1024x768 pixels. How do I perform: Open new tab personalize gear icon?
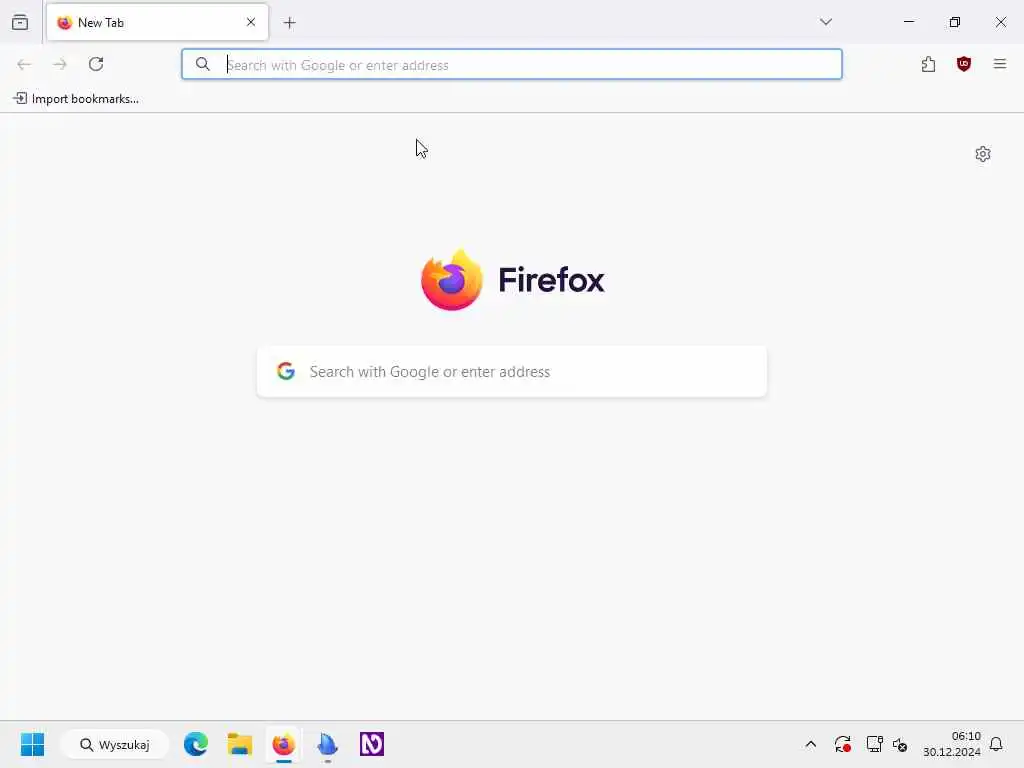click(983, 154)
